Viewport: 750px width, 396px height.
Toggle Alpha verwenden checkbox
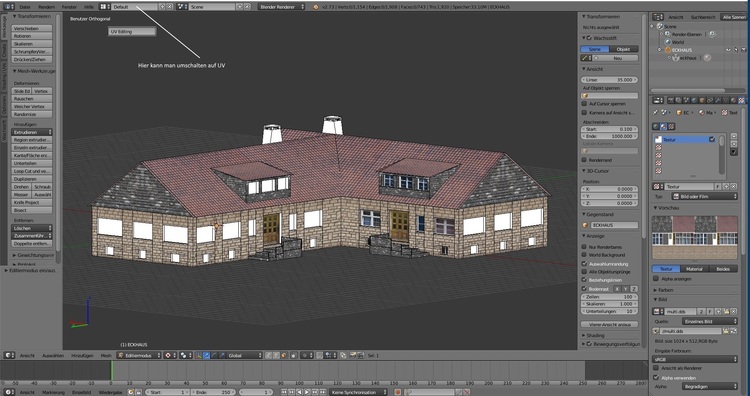656,377
